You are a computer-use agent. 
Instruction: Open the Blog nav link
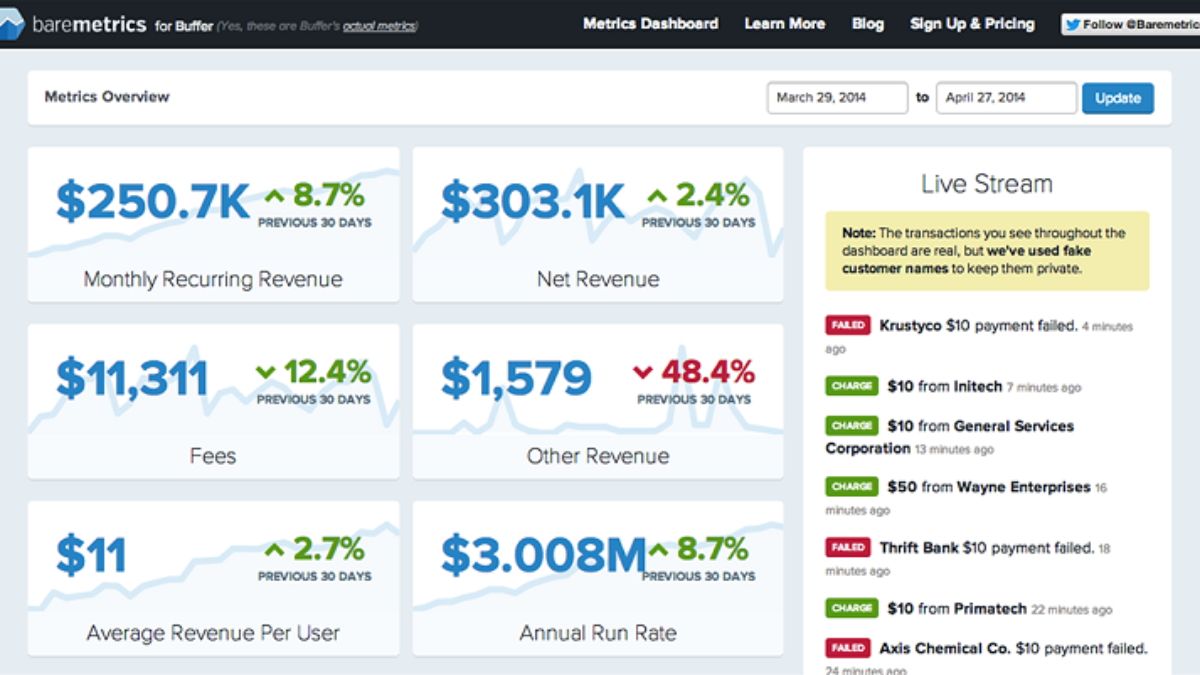(x=868, y=24)
